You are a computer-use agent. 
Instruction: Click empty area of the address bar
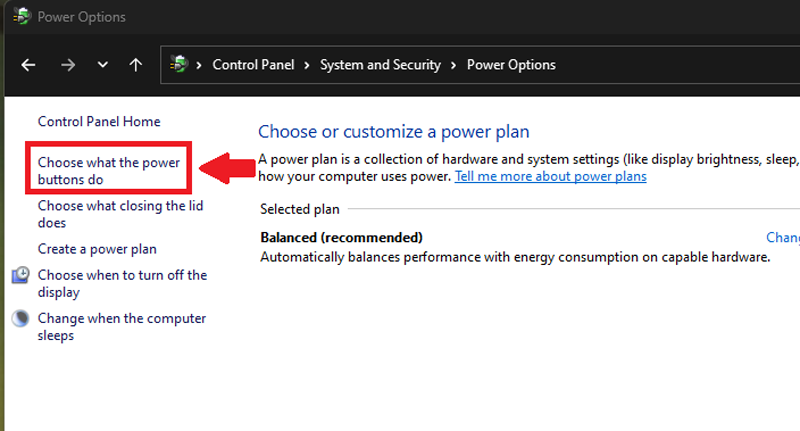pos(680,65)
